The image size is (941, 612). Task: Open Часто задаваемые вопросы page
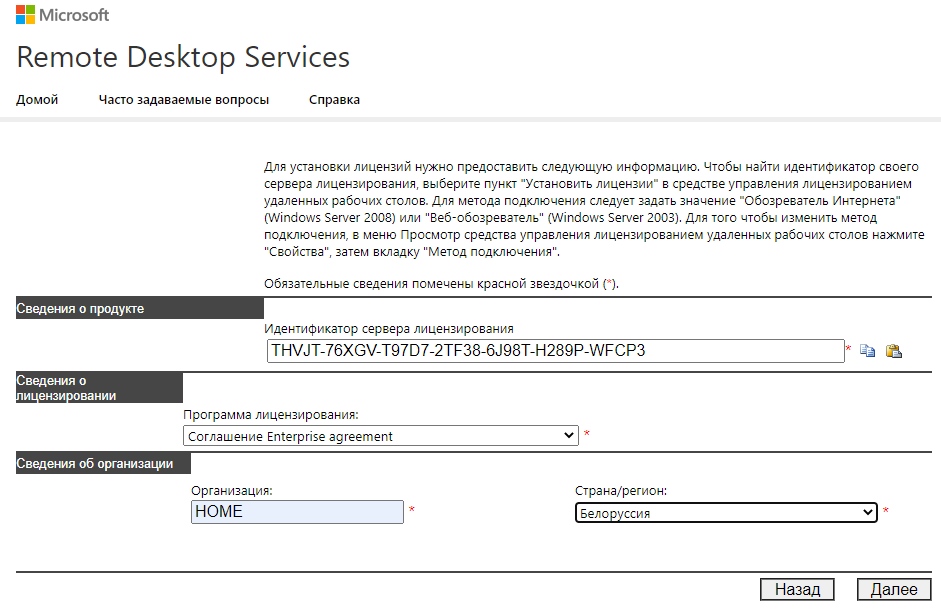183,100
